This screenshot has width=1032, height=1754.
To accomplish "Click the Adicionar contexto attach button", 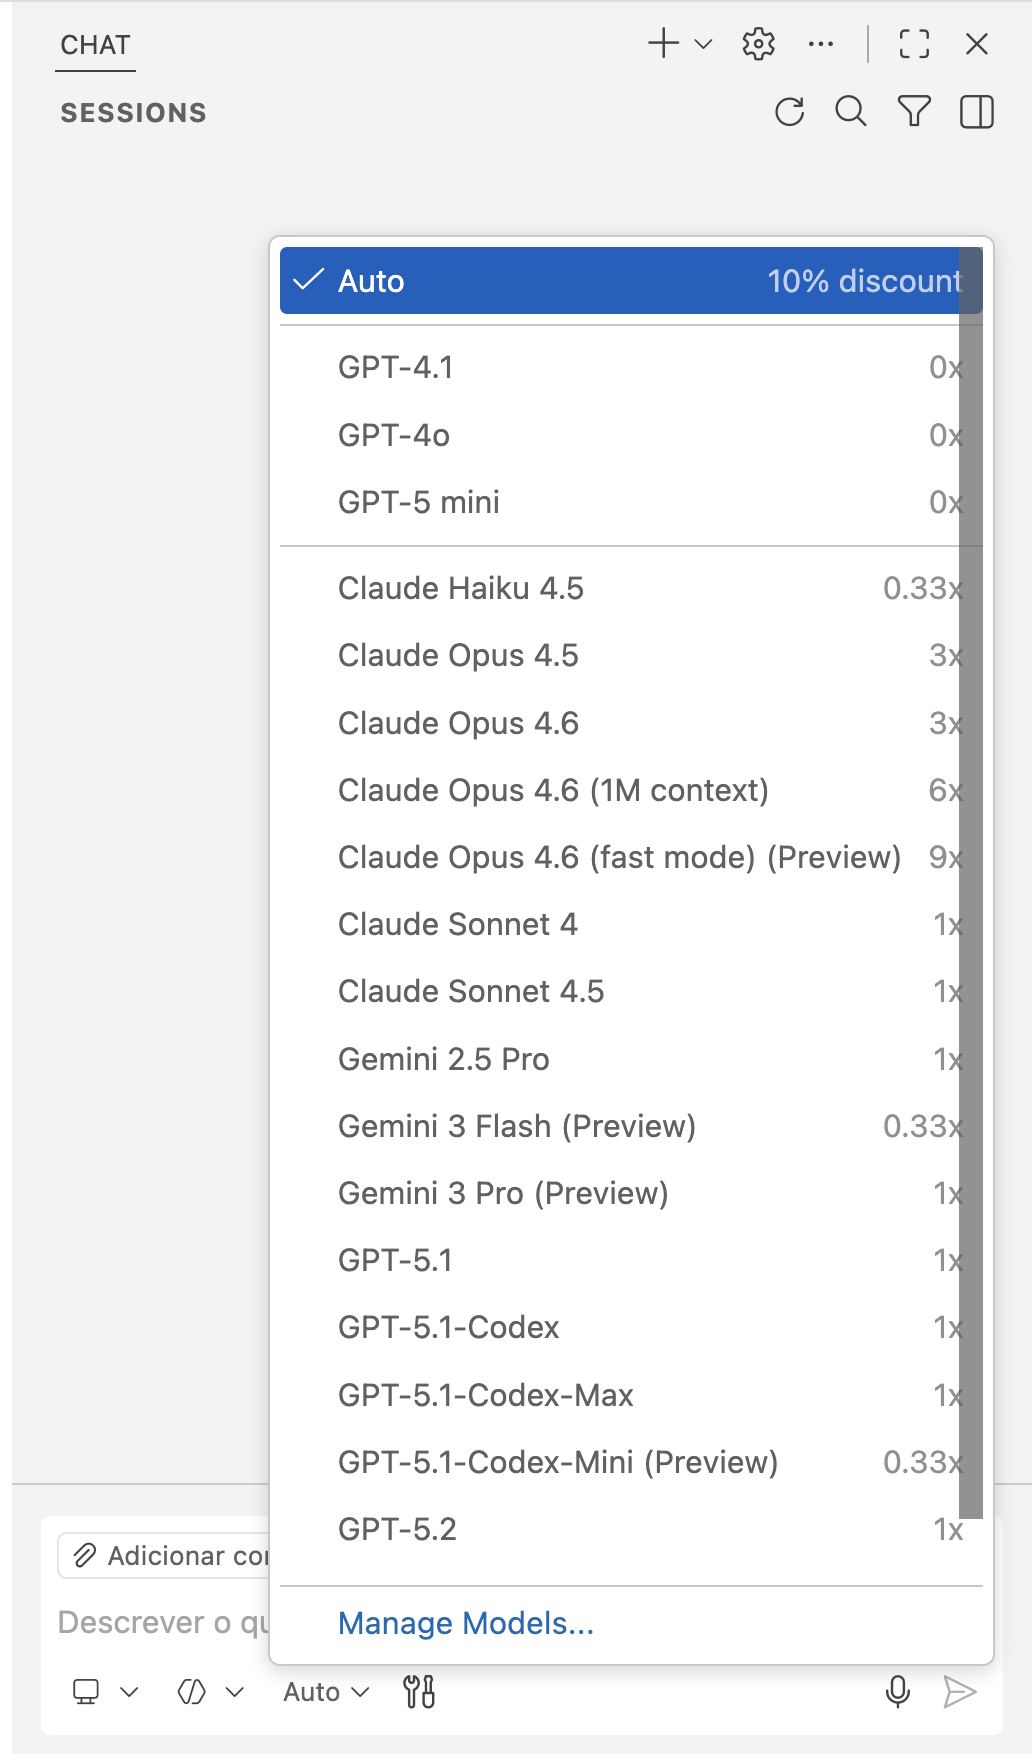I will tap(165, 1556).
